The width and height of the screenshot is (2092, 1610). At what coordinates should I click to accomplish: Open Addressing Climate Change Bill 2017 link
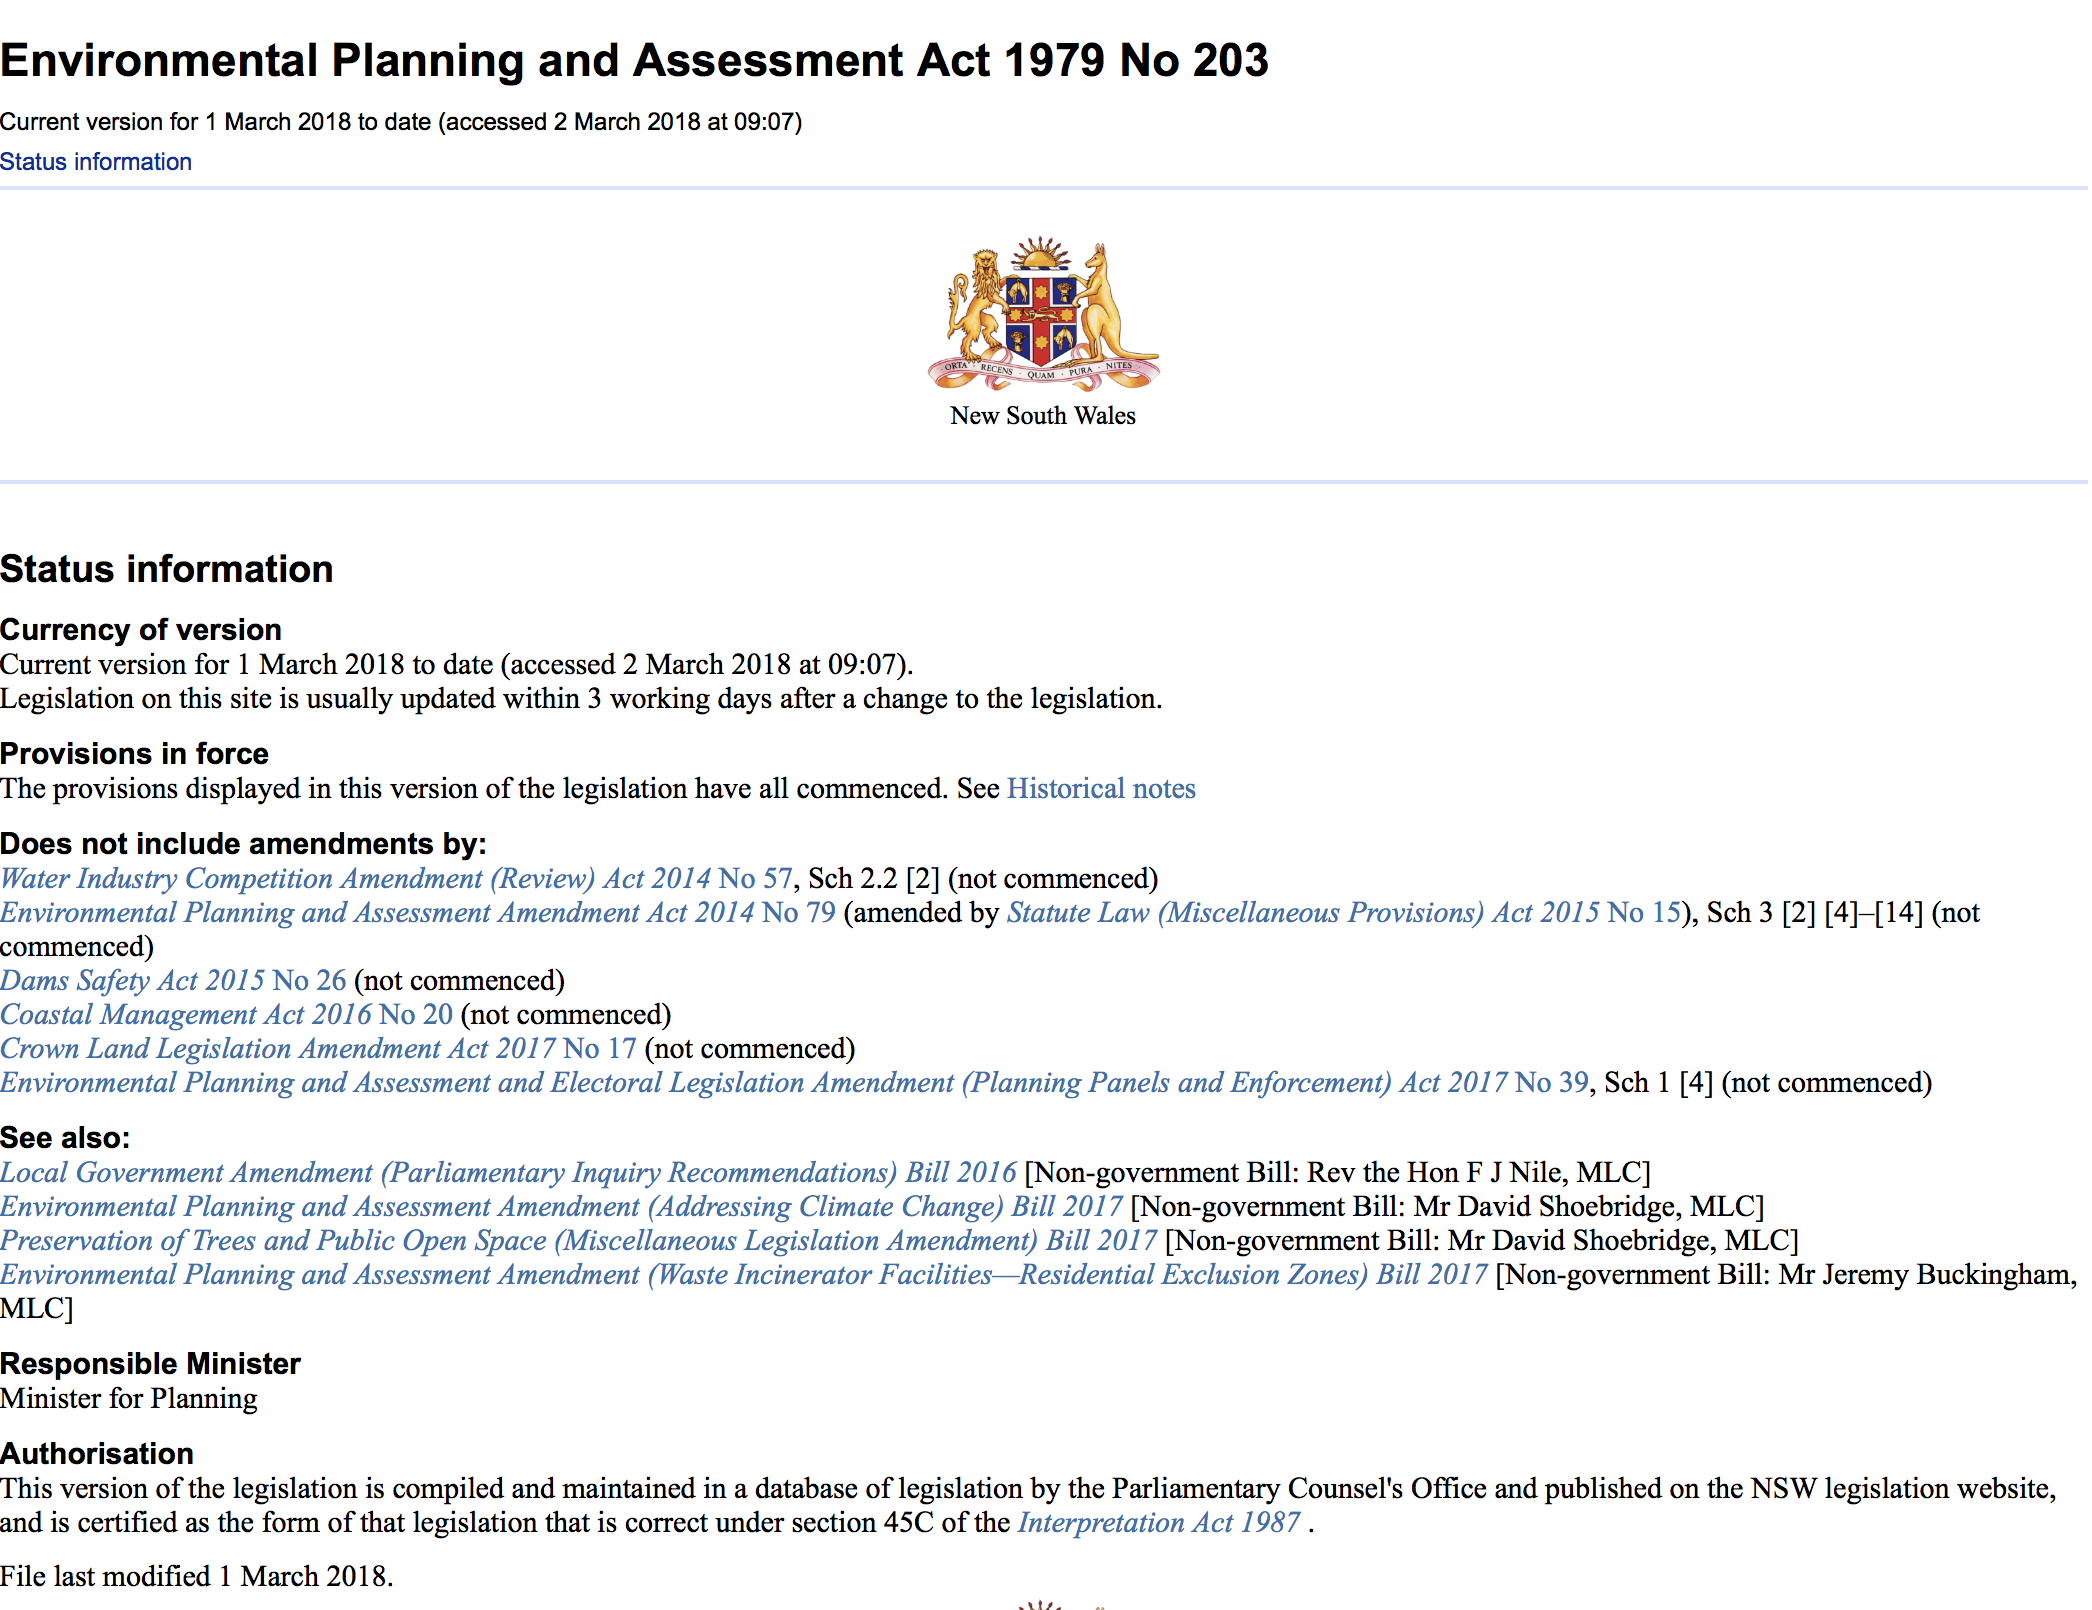pyautogui.click(x=561, y=1207)
